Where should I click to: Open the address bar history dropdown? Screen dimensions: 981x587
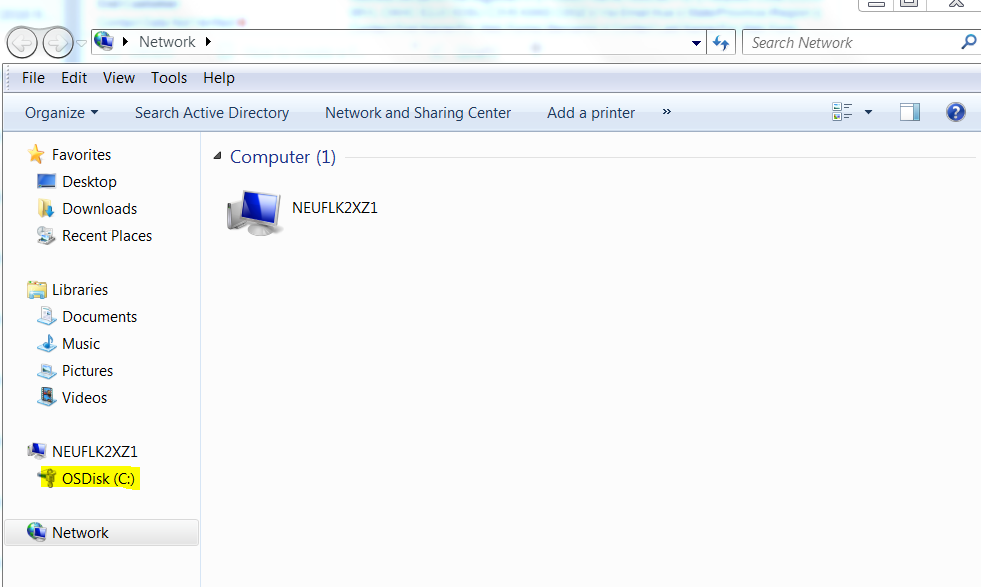tap(696, 43)
